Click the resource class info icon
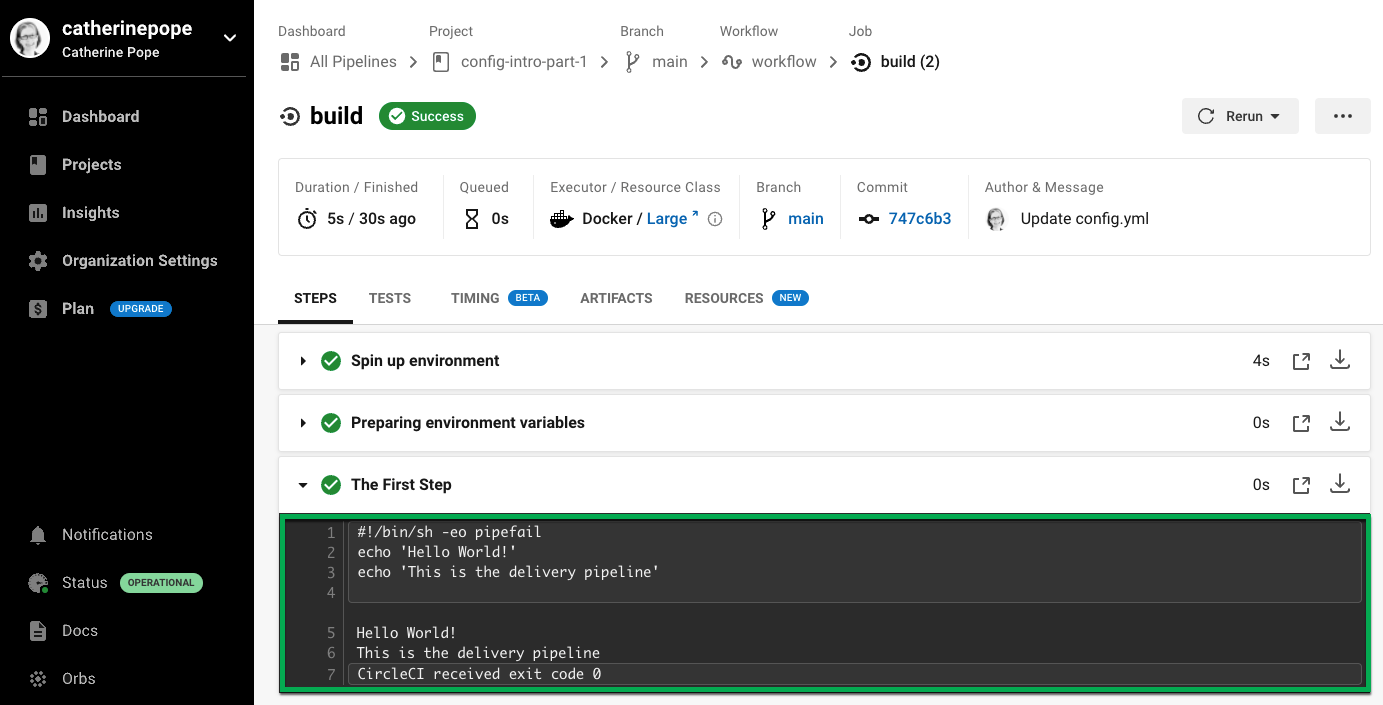The image size is (1383, 705). pyautogui.click(x=715, y=219)
